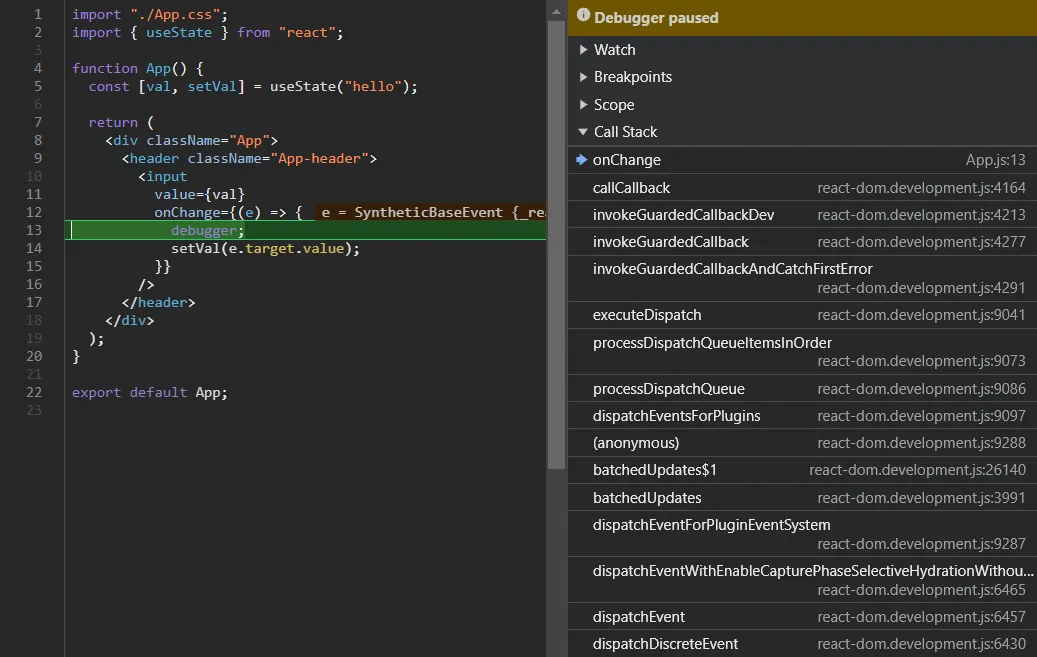
Task: Click the Breakpoints disclosure triangle
Action: tap(585, 76)
